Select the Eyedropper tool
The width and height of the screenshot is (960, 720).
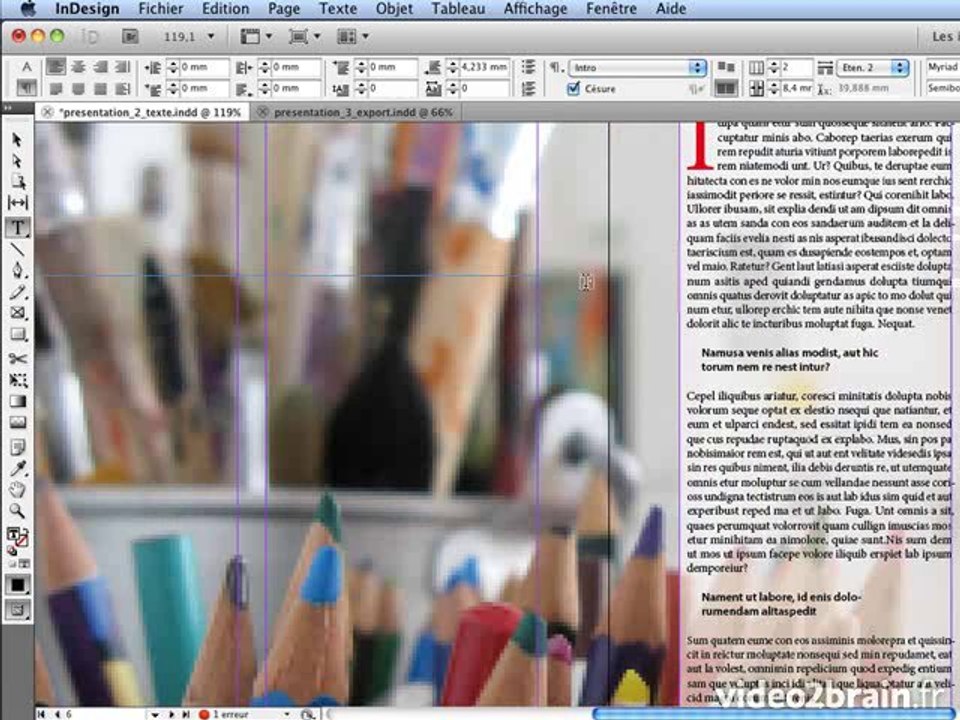tap(17, 468)
